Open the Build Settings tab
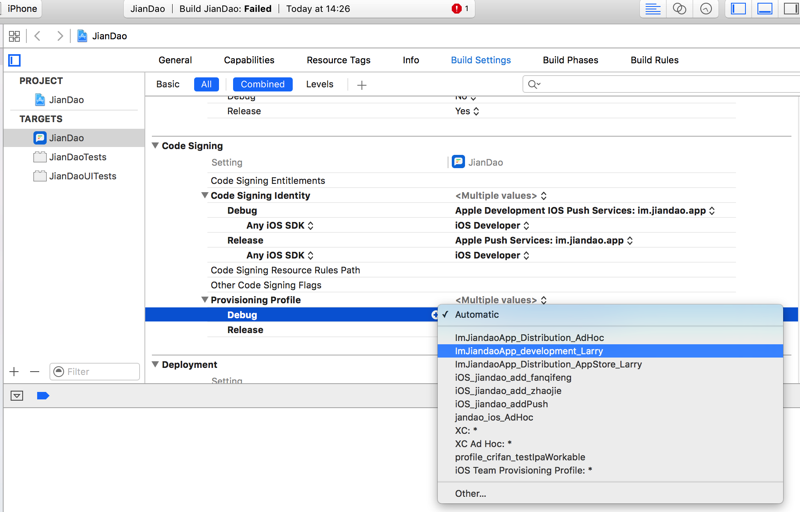 tap(481, 60)
